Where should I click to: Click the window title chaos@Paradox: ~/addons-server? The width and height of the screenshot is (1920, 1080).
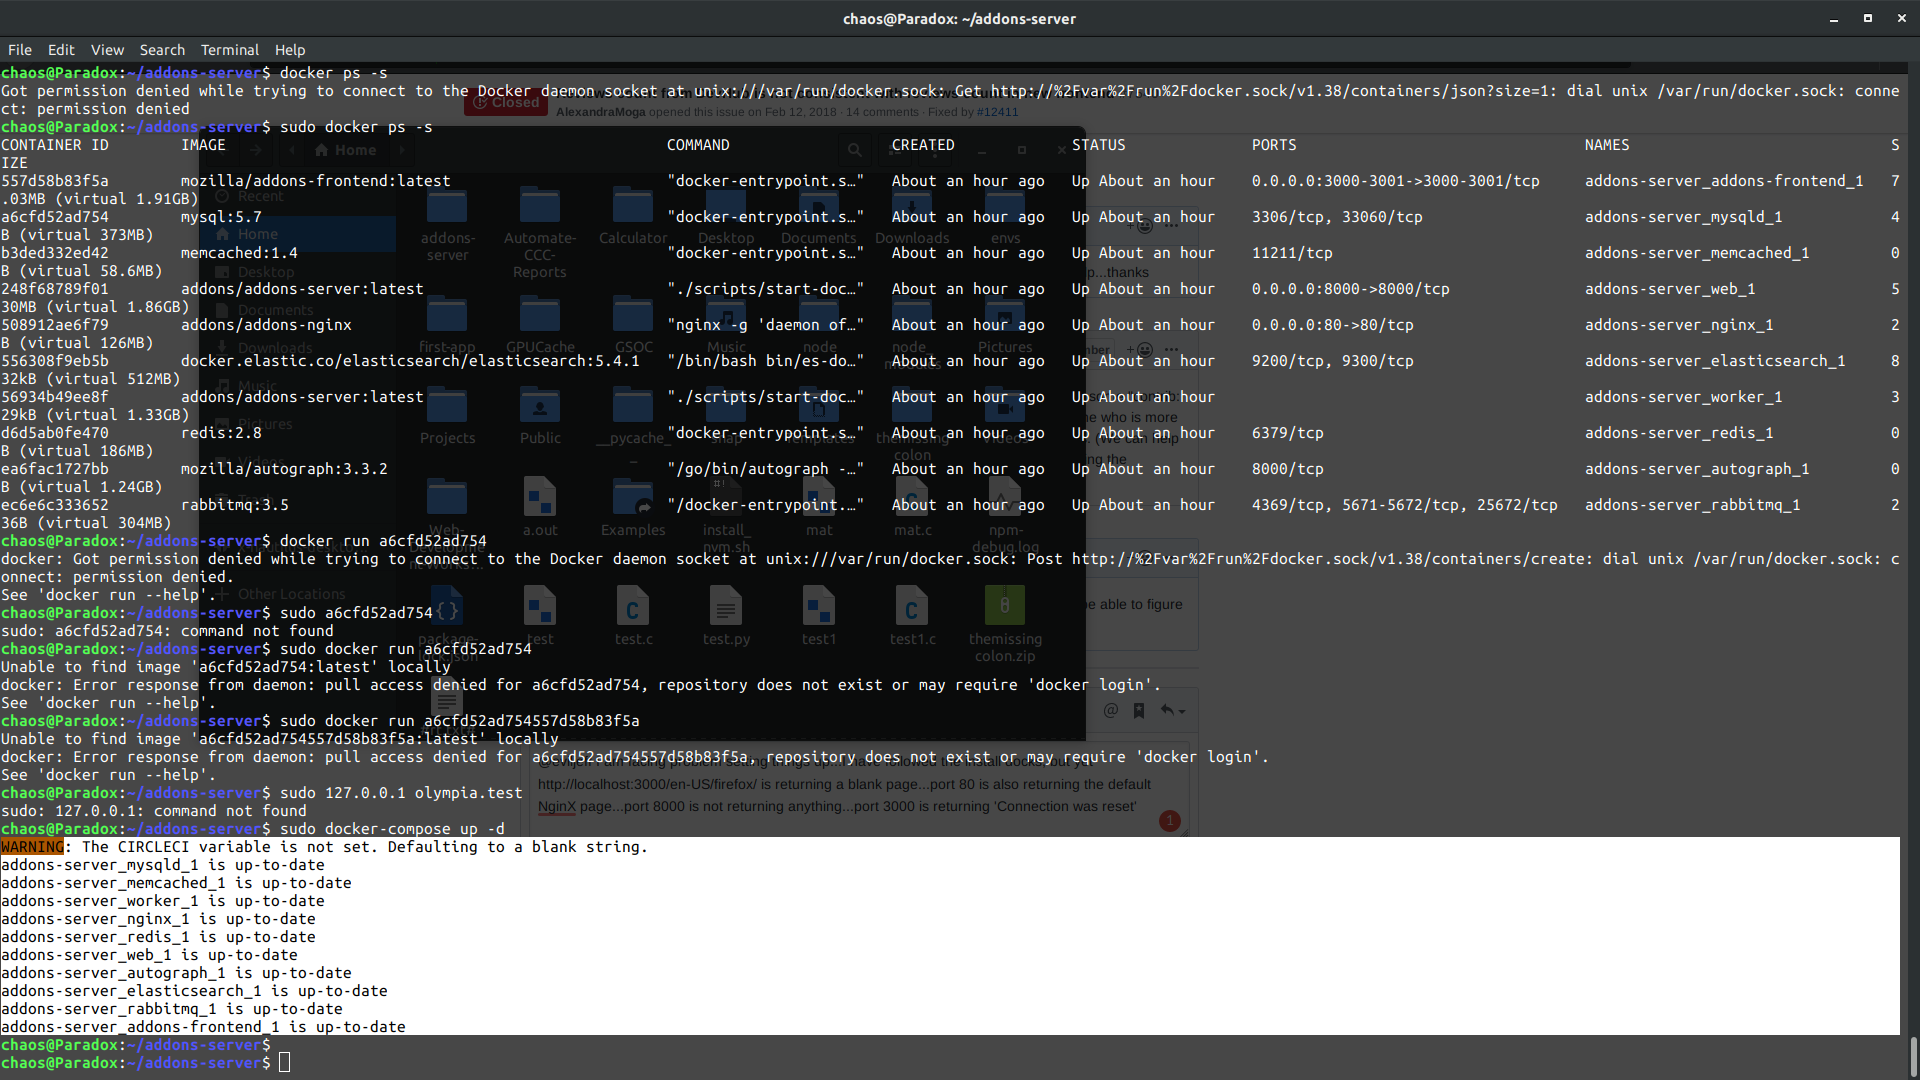pyautogui.click(x=959, y=19)
